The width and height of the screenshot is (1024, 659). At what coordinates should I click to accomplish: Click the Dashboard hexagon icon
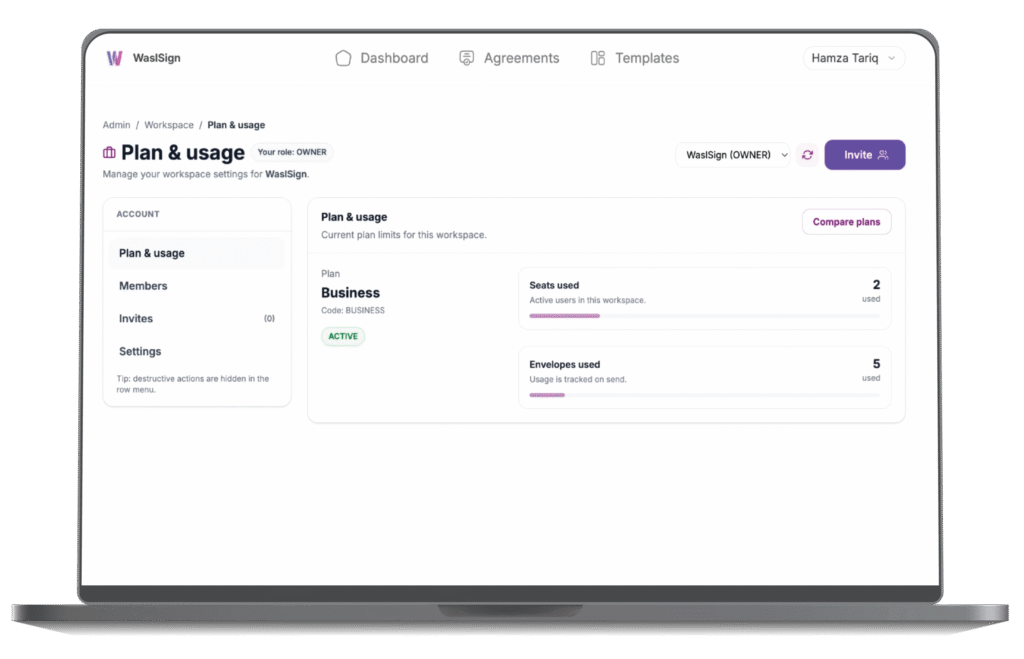pyautogui.click(x=343, y=58)
